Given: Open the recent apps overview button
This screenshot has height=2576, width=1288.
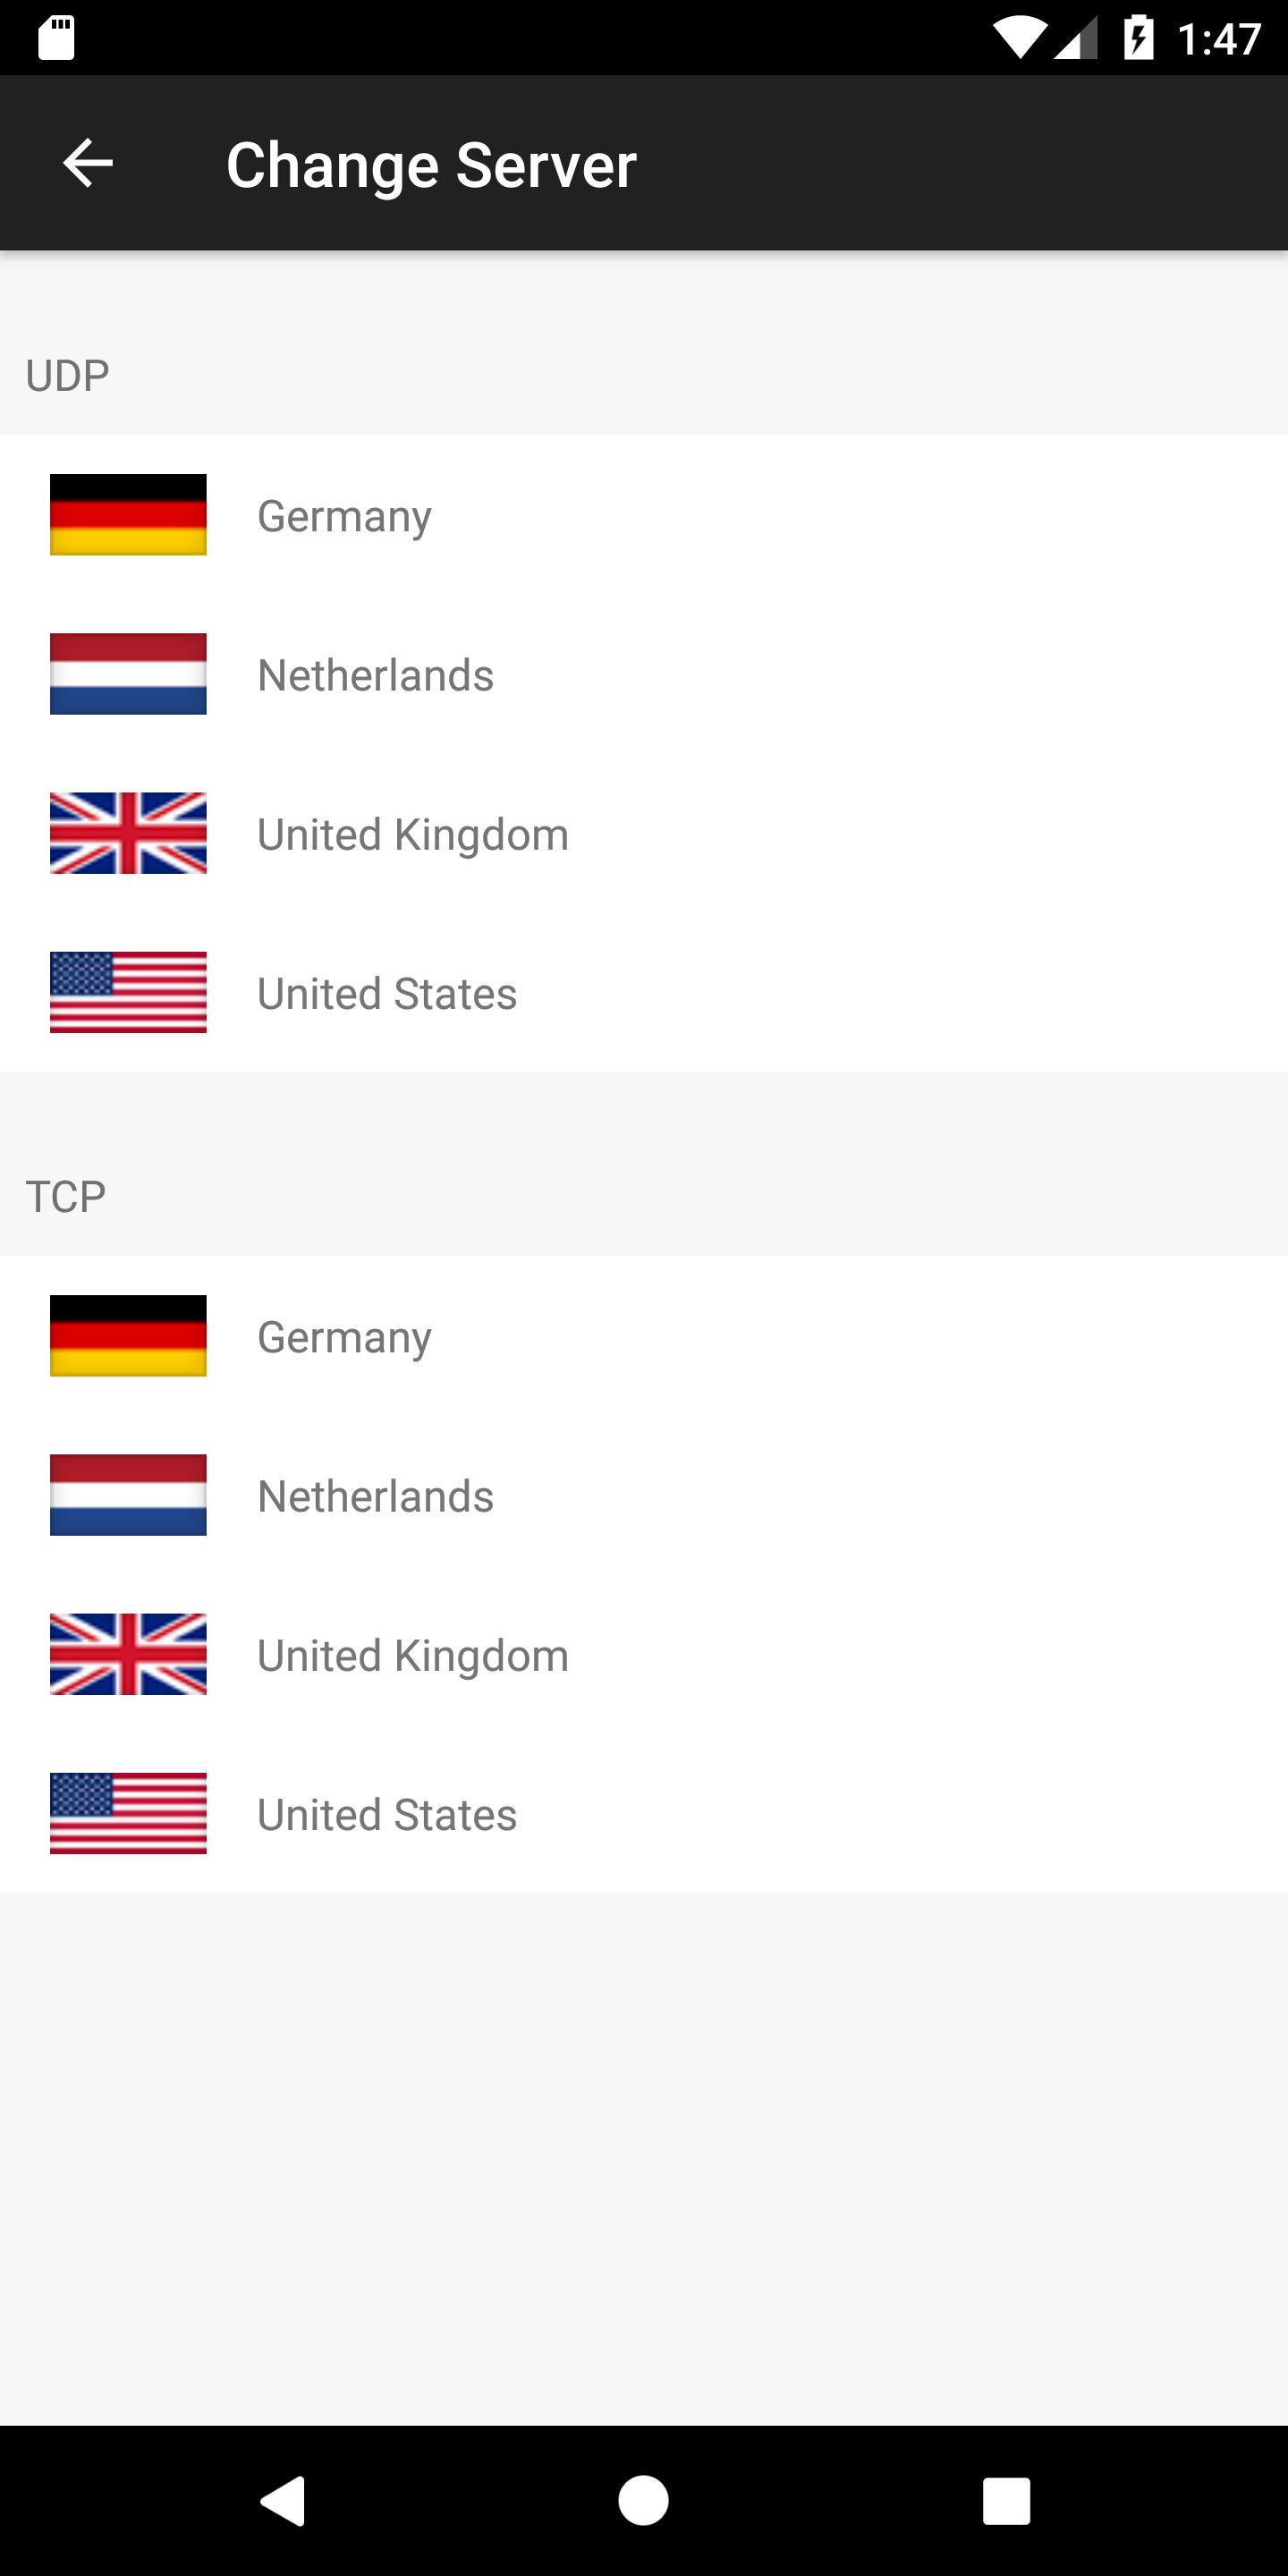Looking at the screenshot, I should tap(1006, 2501).
